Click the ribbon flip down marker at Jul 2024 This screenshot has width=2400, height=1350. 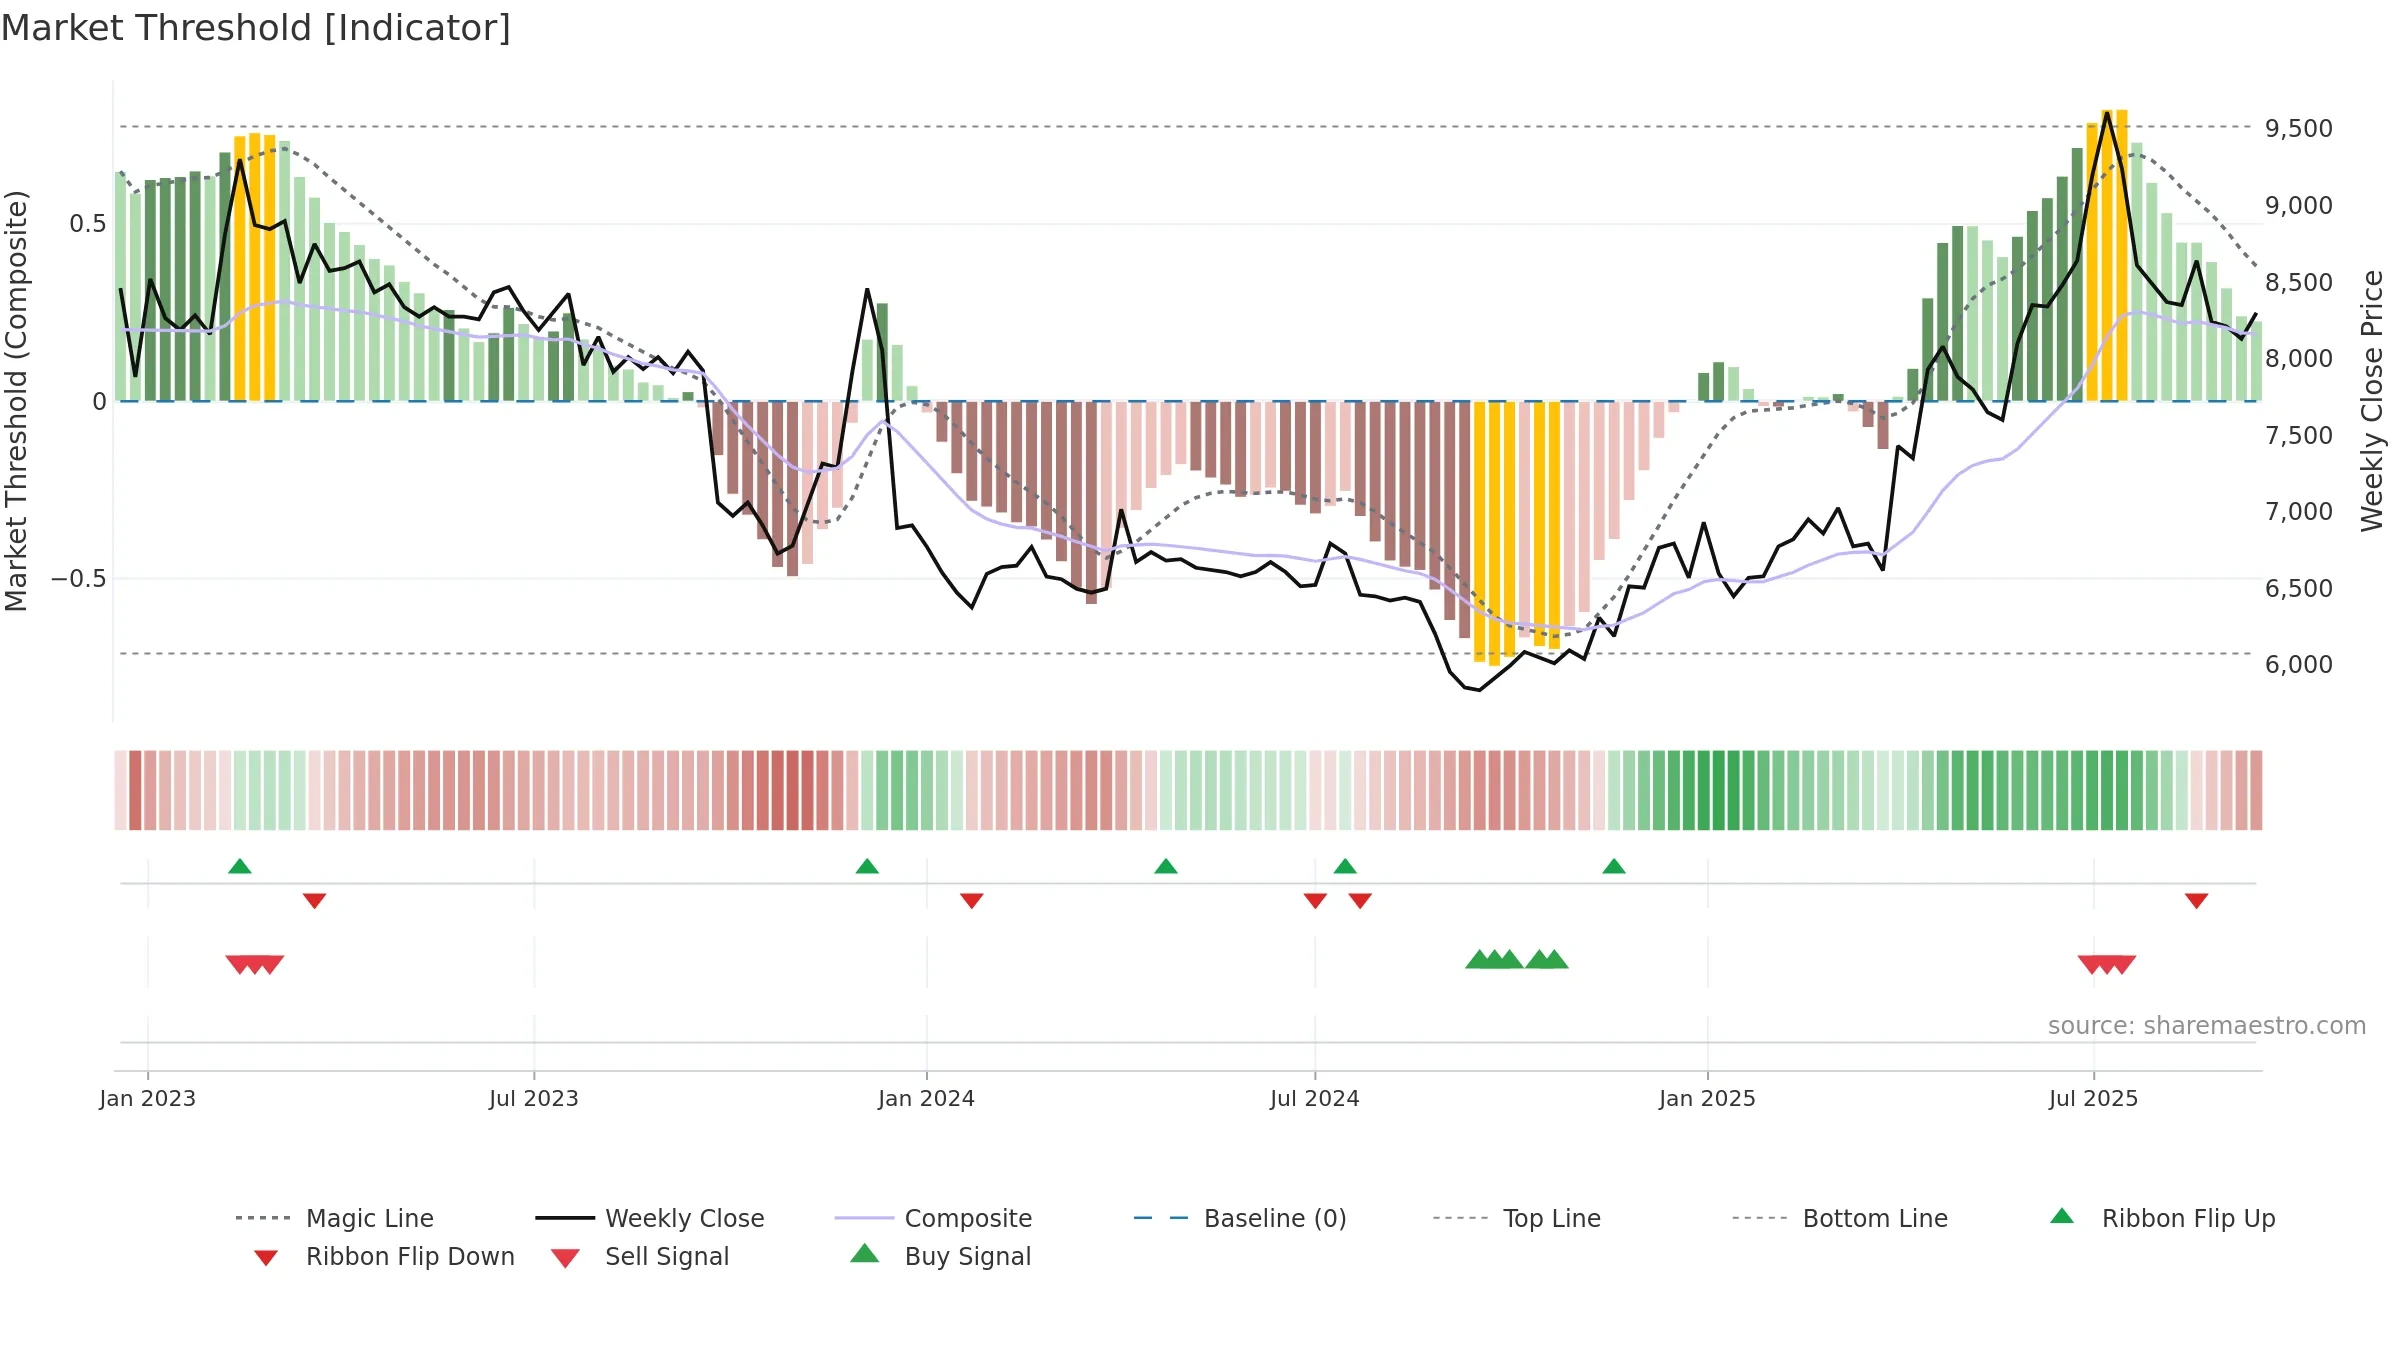1315,901
